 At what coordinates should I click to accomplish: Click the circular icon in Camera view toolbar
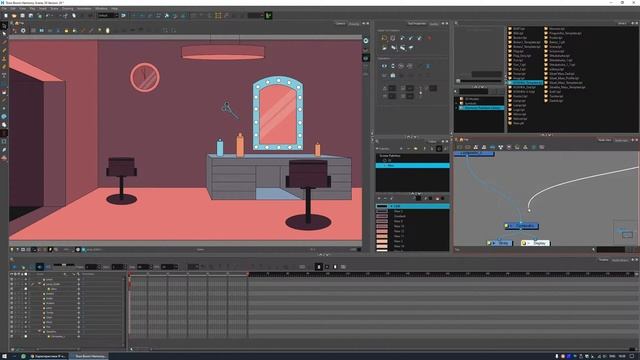click(x=23, y=30)
